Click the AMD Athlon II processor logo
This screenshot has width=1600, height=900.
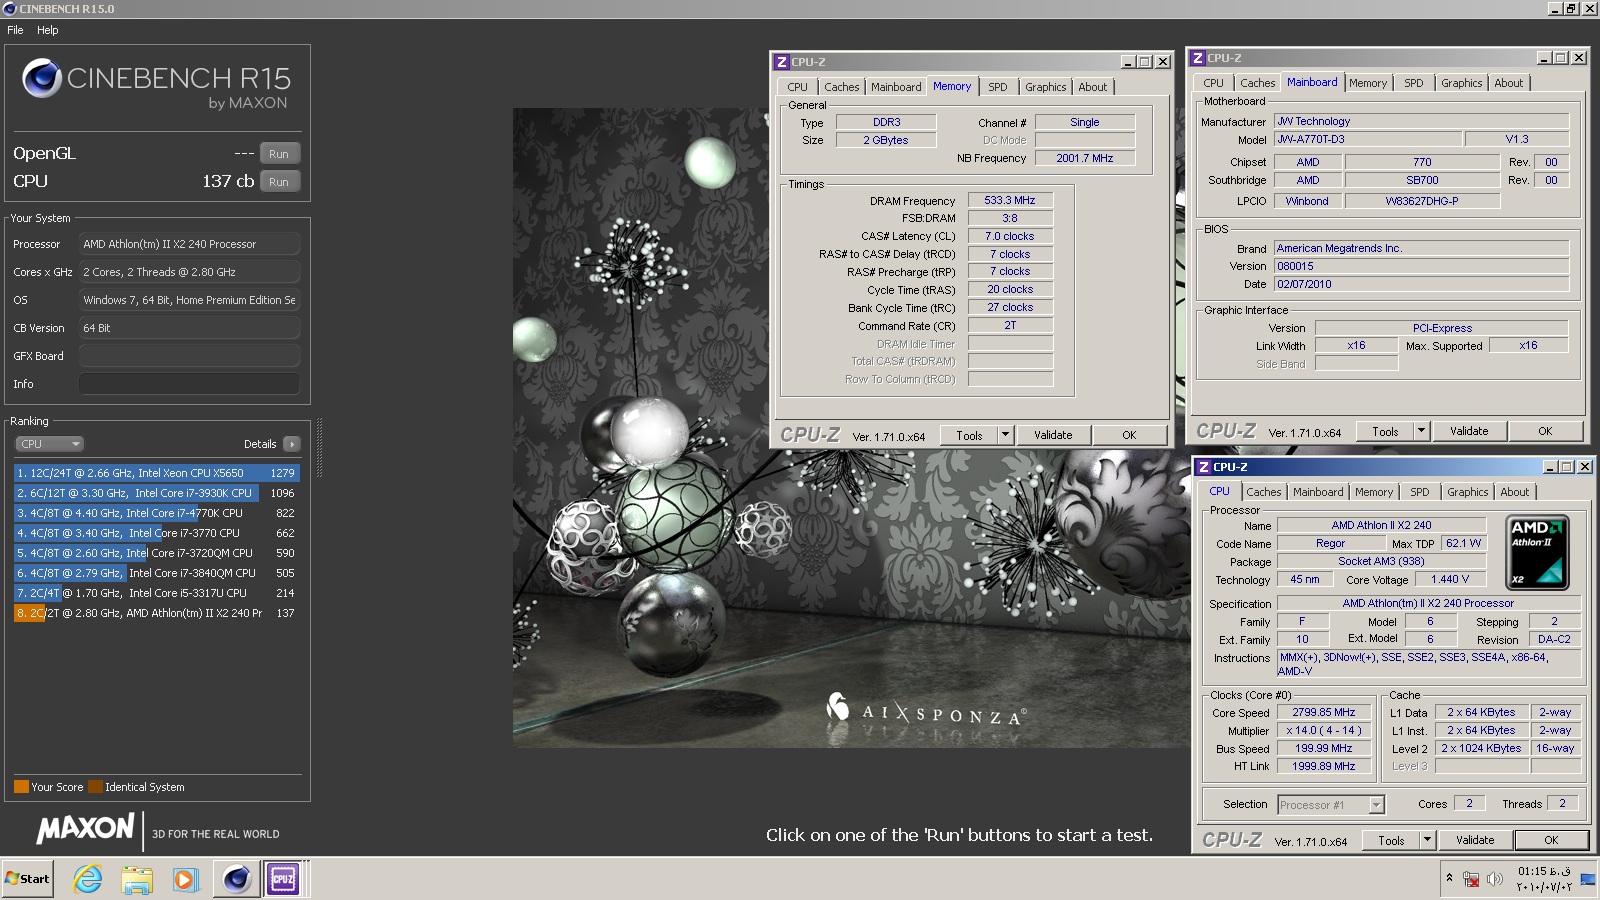click(1537, 552)
